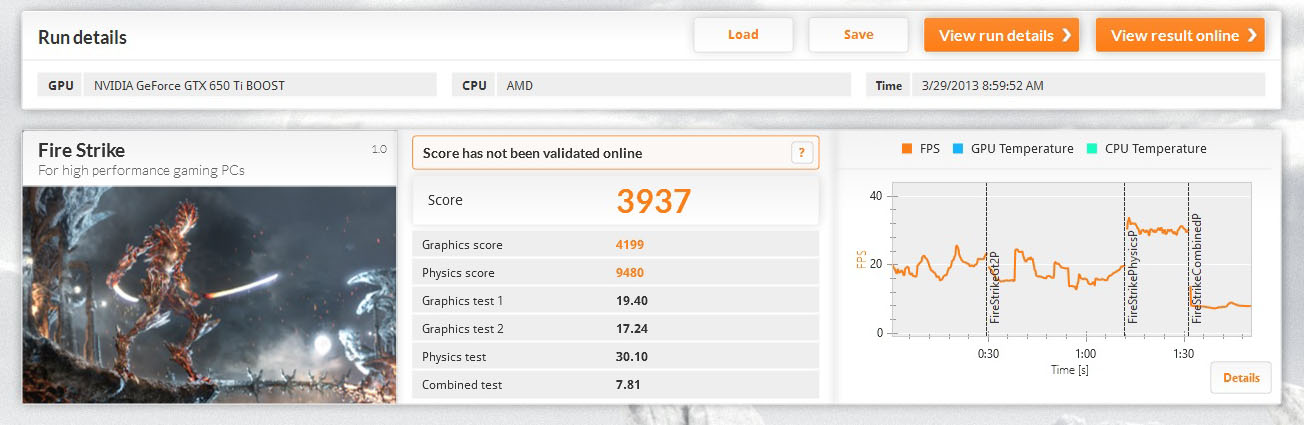The height and width of the screenshot is (425, 1304).
Task: Click the overall score 3937
Action: coord(653,201)
